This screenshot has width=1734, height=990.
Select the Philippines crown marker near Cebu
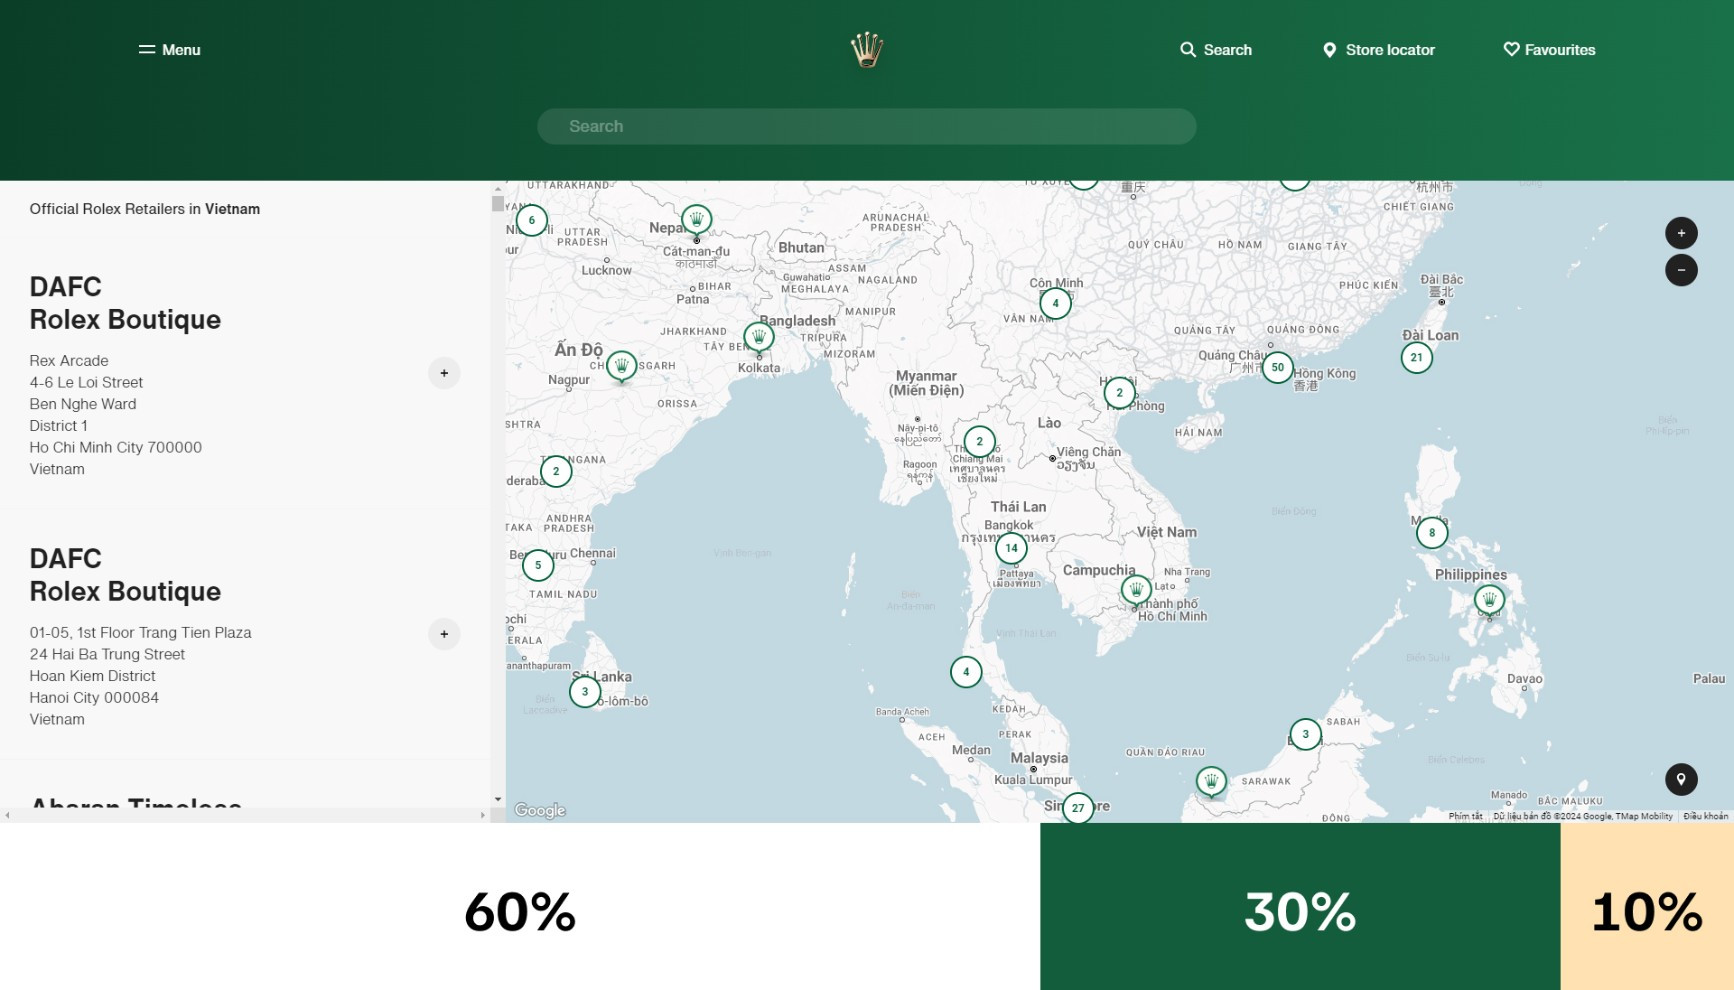(1489, 600)
